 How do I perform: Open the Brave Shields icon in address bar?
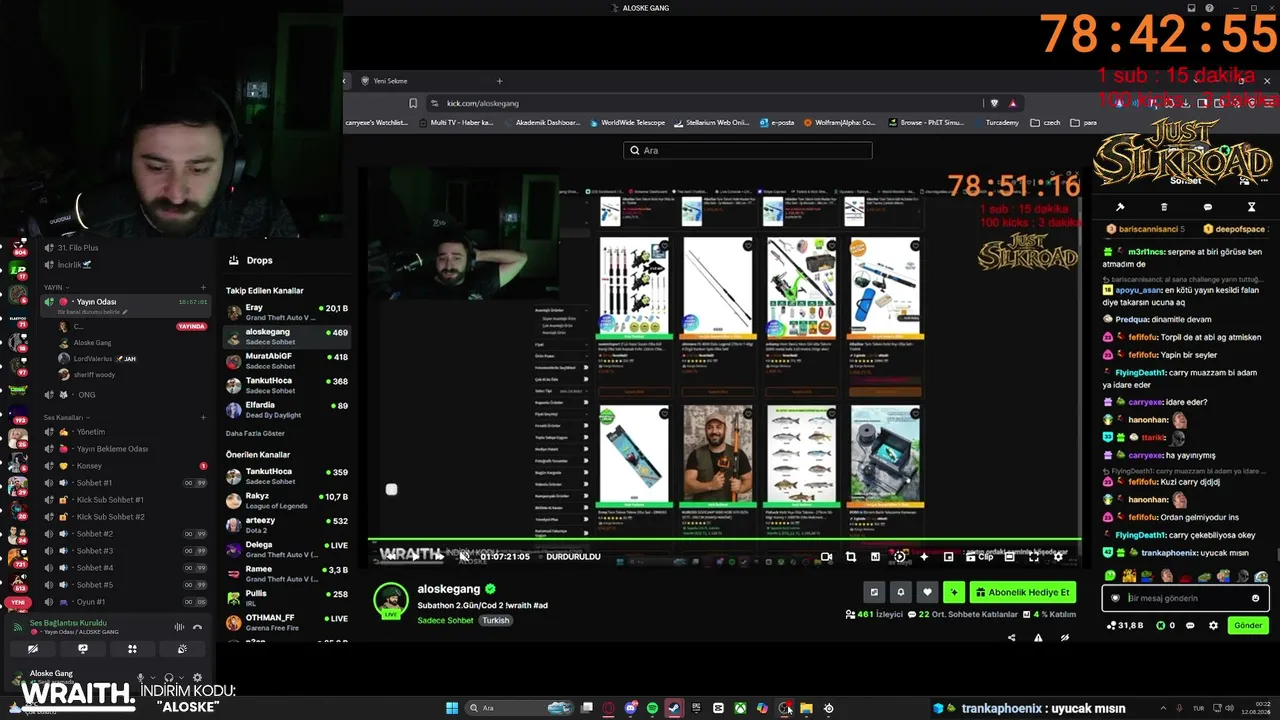pyautogui.click(x=993, y=103)
